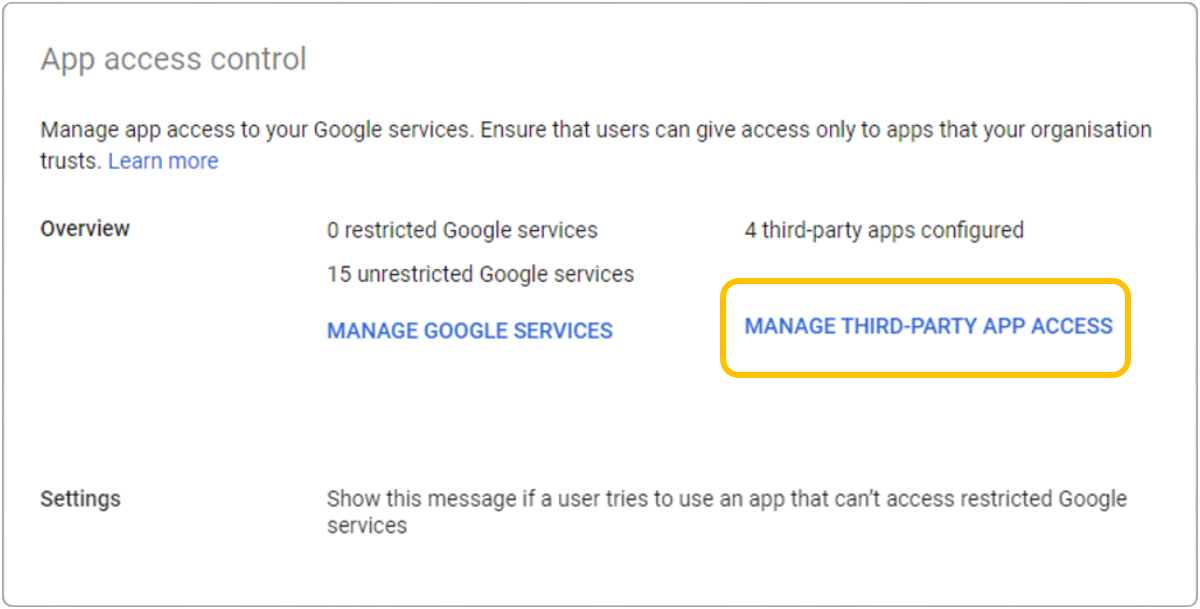The height and width of the screenshot is (609, 1200).
Task: Select the Overview section label
Action: tap(85, 229)
